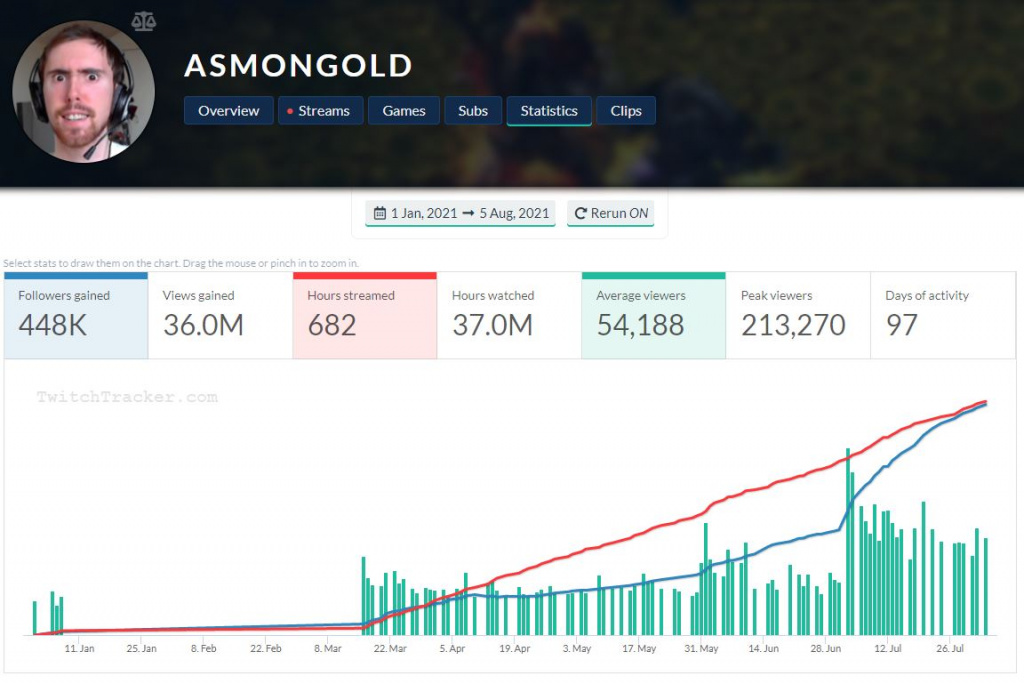Select the Statistics tab
This screenshot has width=1024, height=684.
pyautogui.click(x=549, y=111)
